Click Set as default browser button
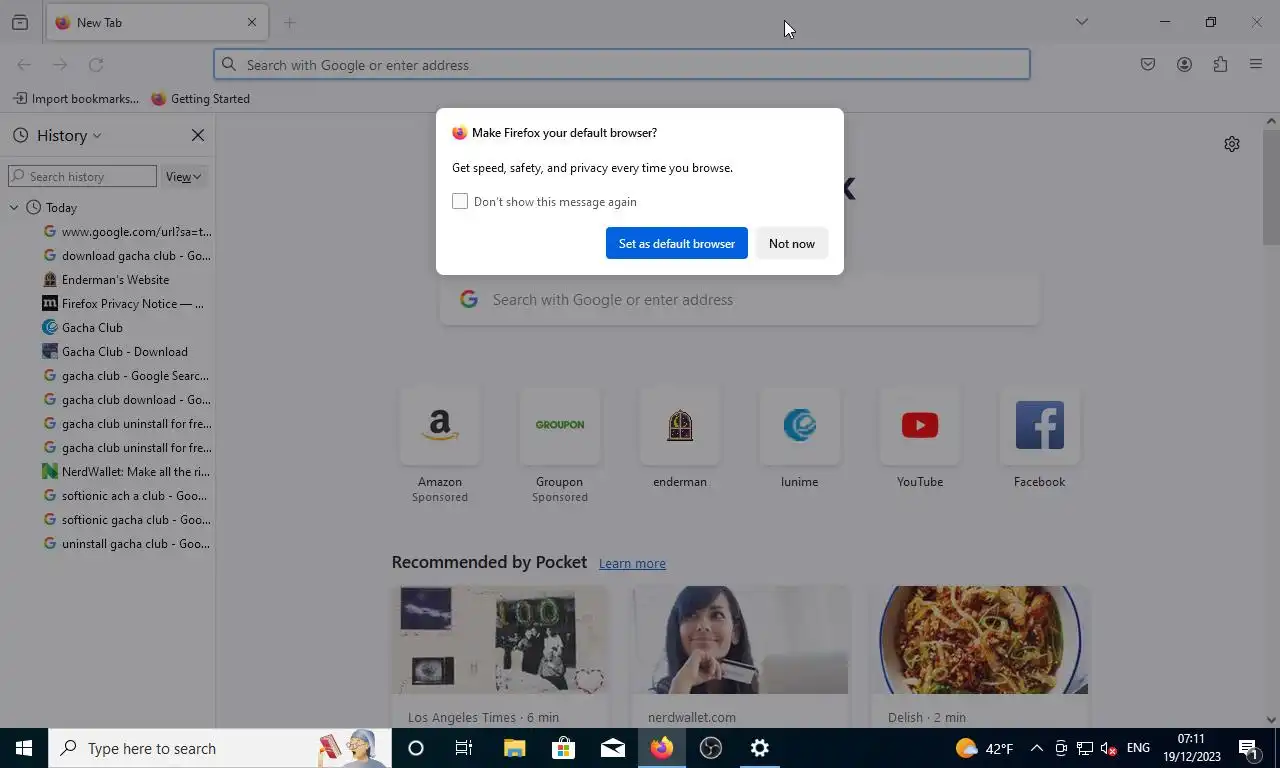1280x768 pixels. click(x=677, y=243)
